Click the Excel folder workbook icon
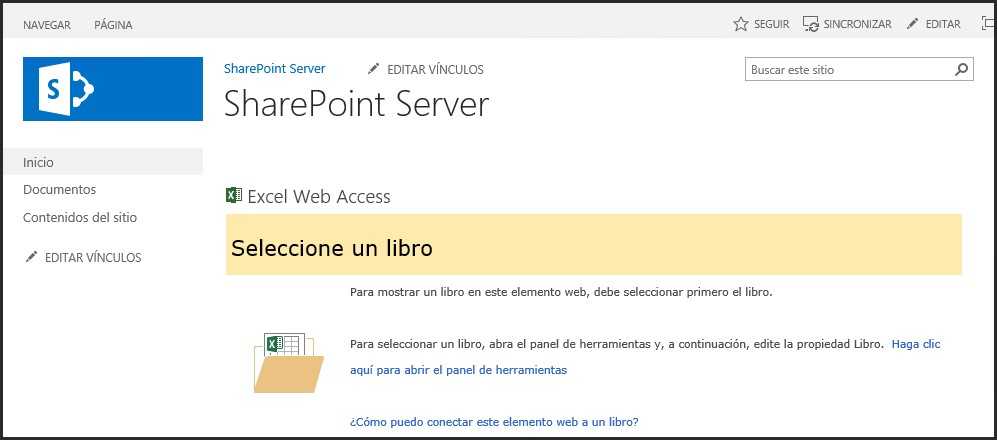The width and height of the screenshot is (997, 440). point(289,362)
